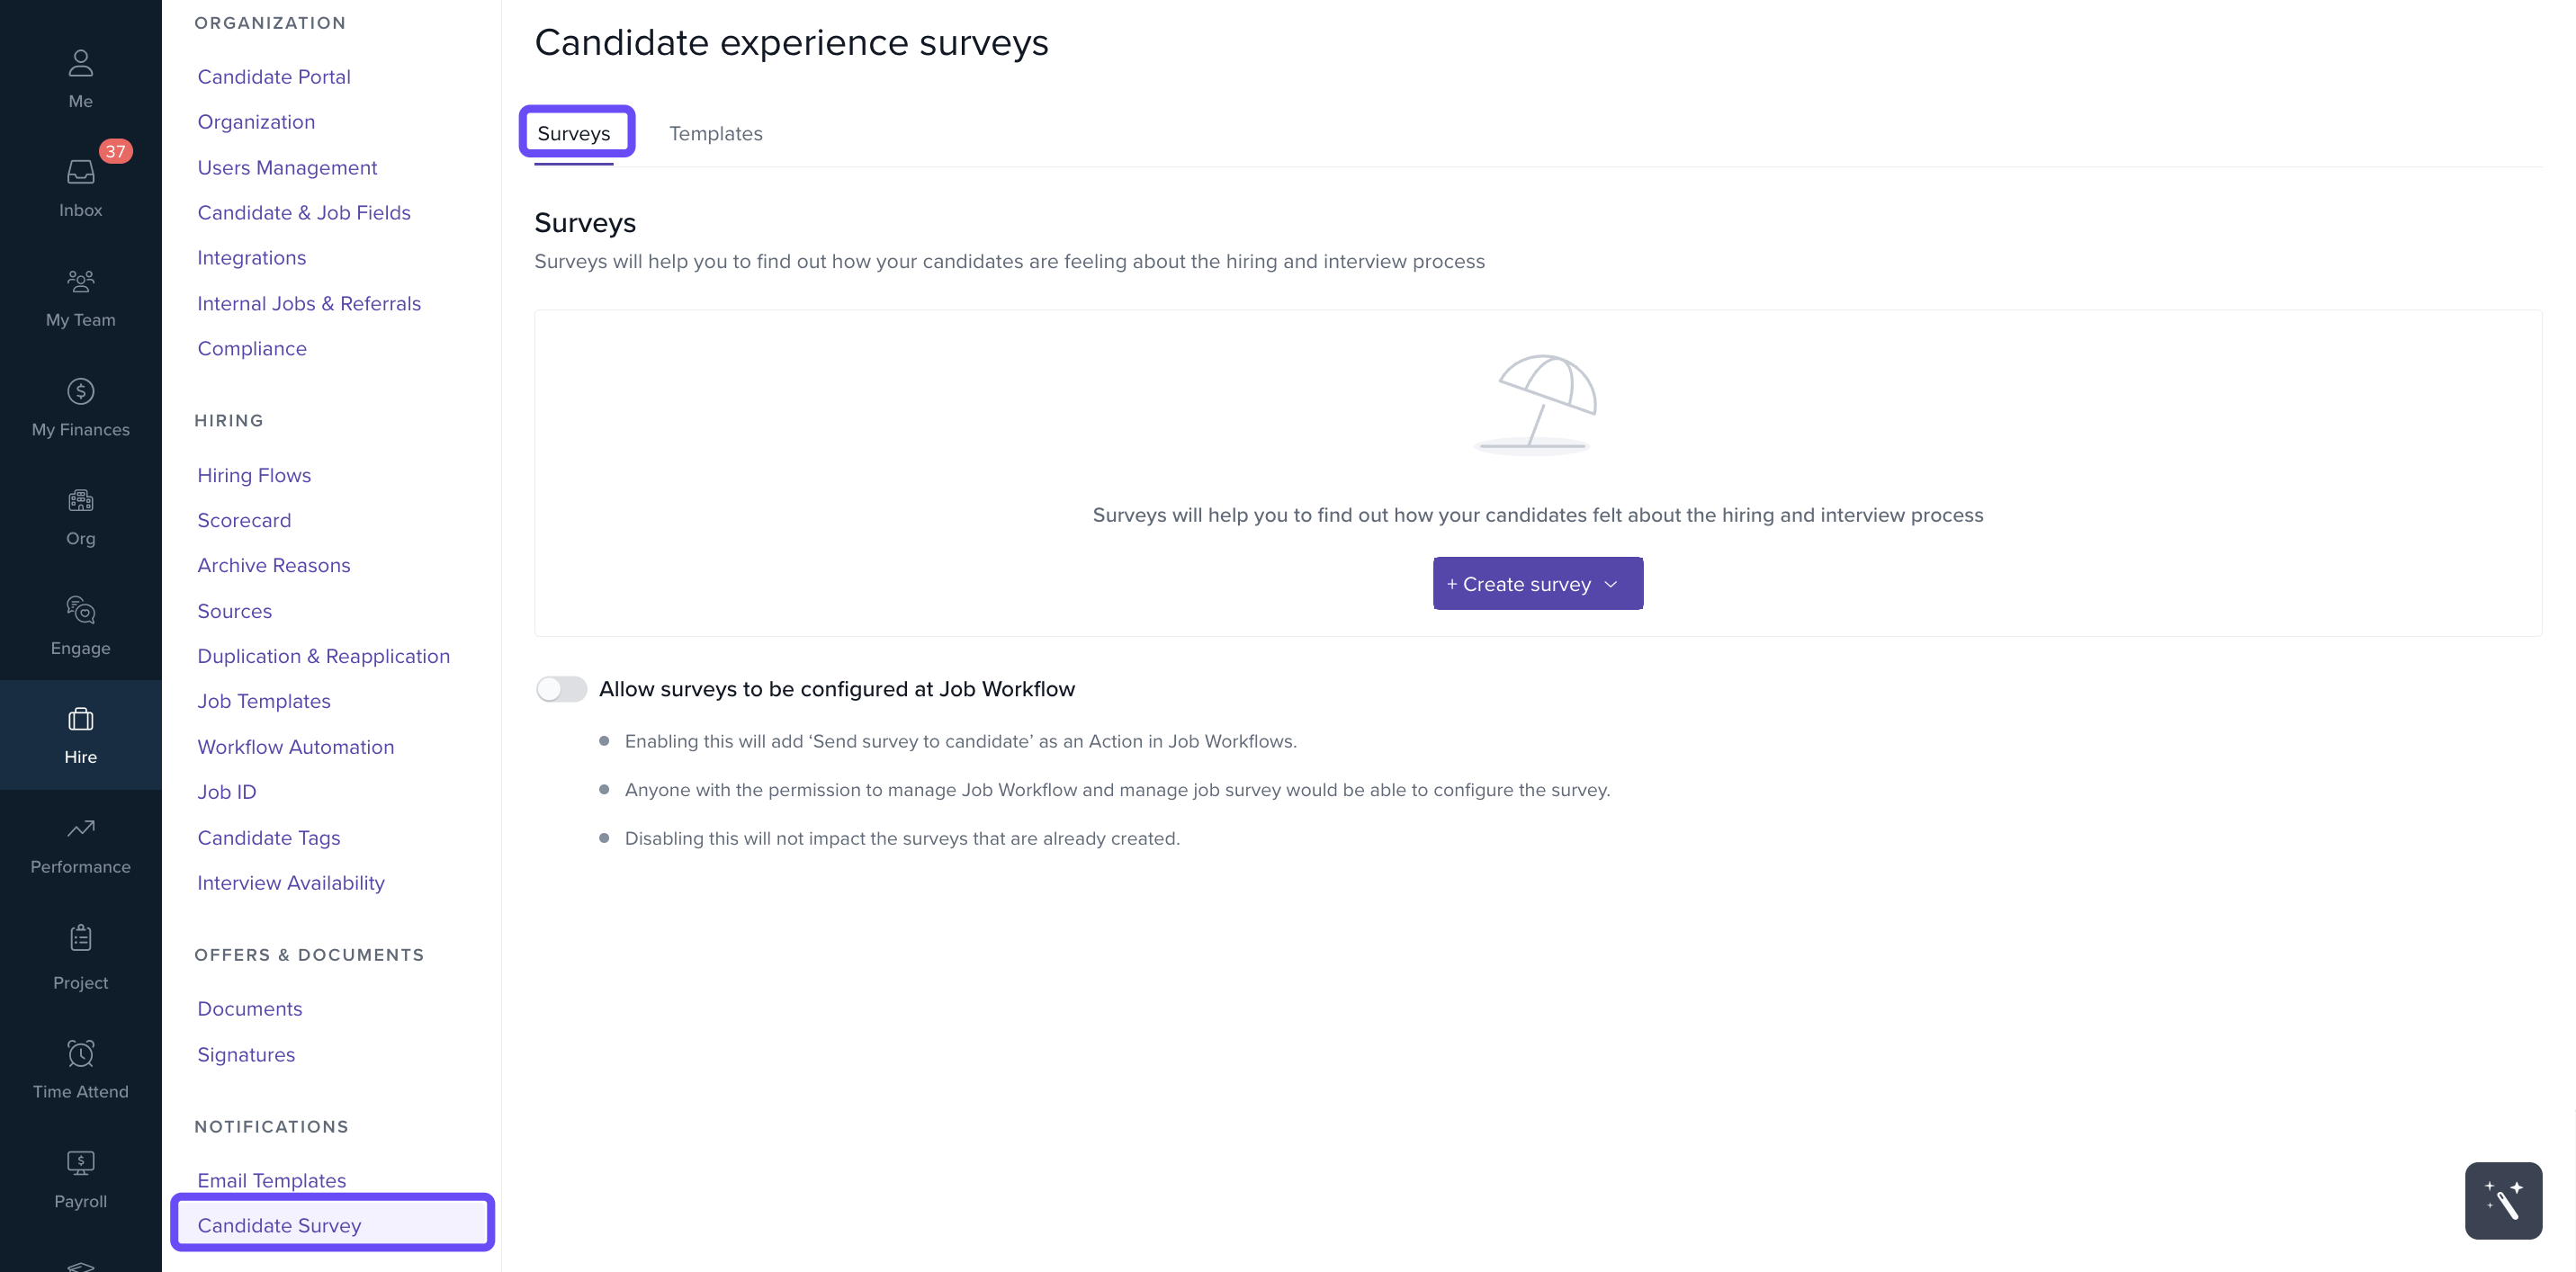Viewport: 2576px width, 1272px height.
Task: Open the Project clipboard icon
Action: (x=80, y=939)
